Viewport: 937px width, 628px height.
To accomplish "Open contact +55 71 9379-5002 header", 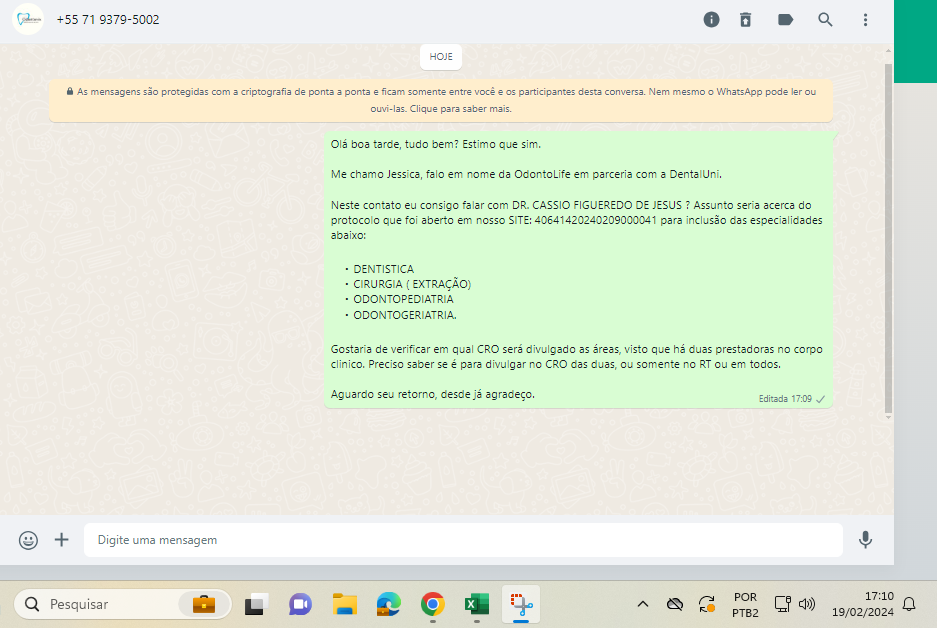I will pyautogui.click(x=108, y=20).
